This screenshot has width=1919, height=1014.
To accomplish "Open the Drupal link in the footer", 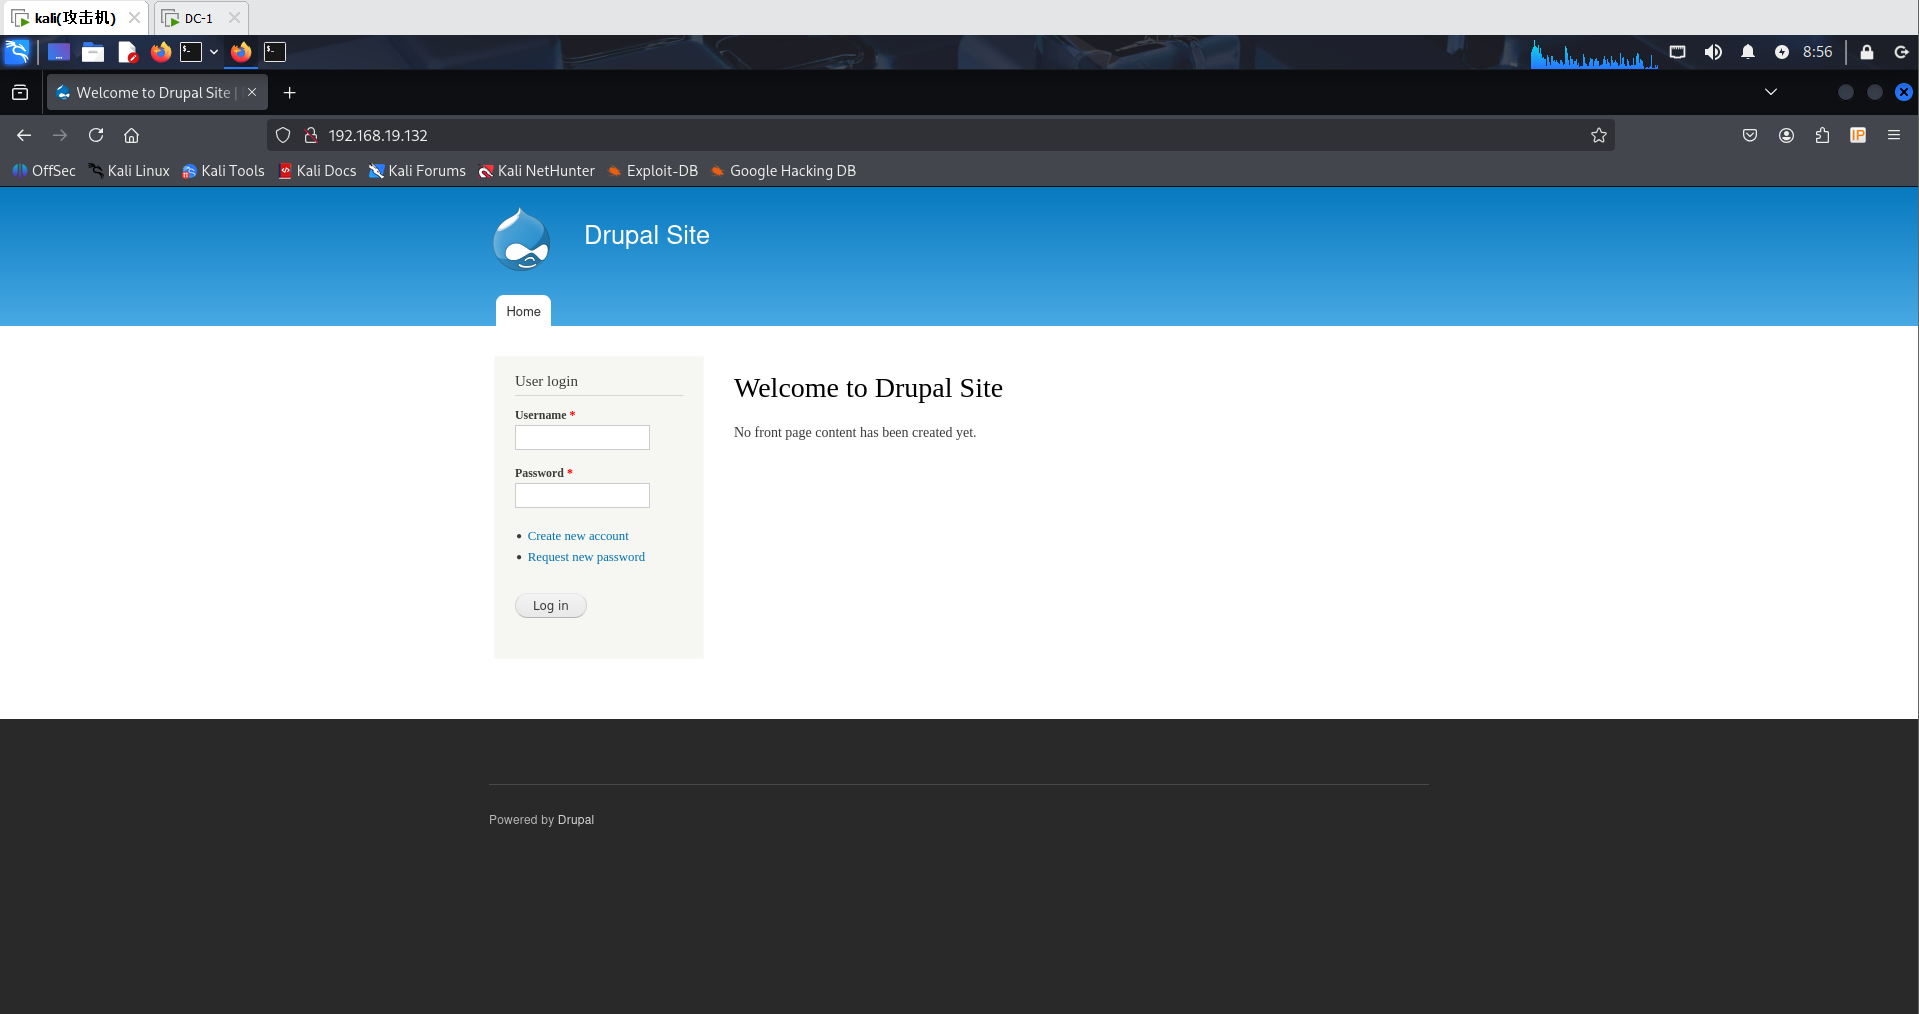I will tap(576, 820).
